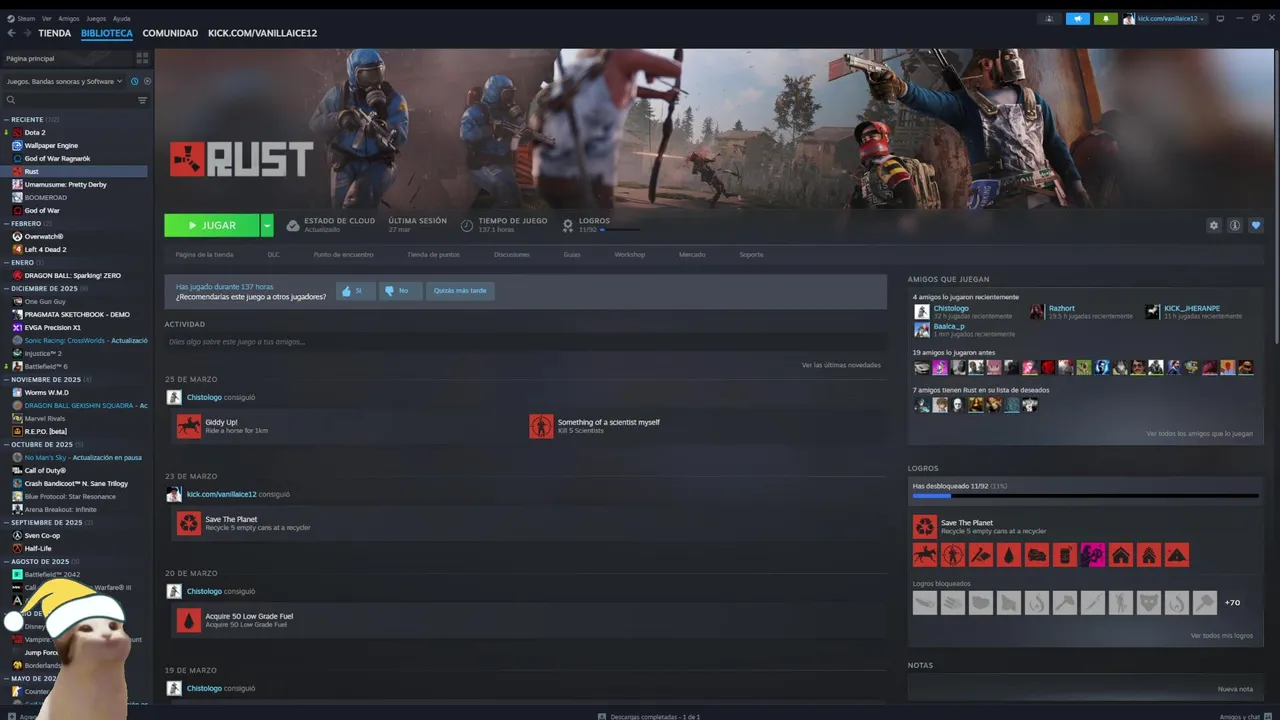Open the Ver menu
Image resolution: width=1280 pixels, height=720 pixels.
pyautogui.click(x=47, y=18)
